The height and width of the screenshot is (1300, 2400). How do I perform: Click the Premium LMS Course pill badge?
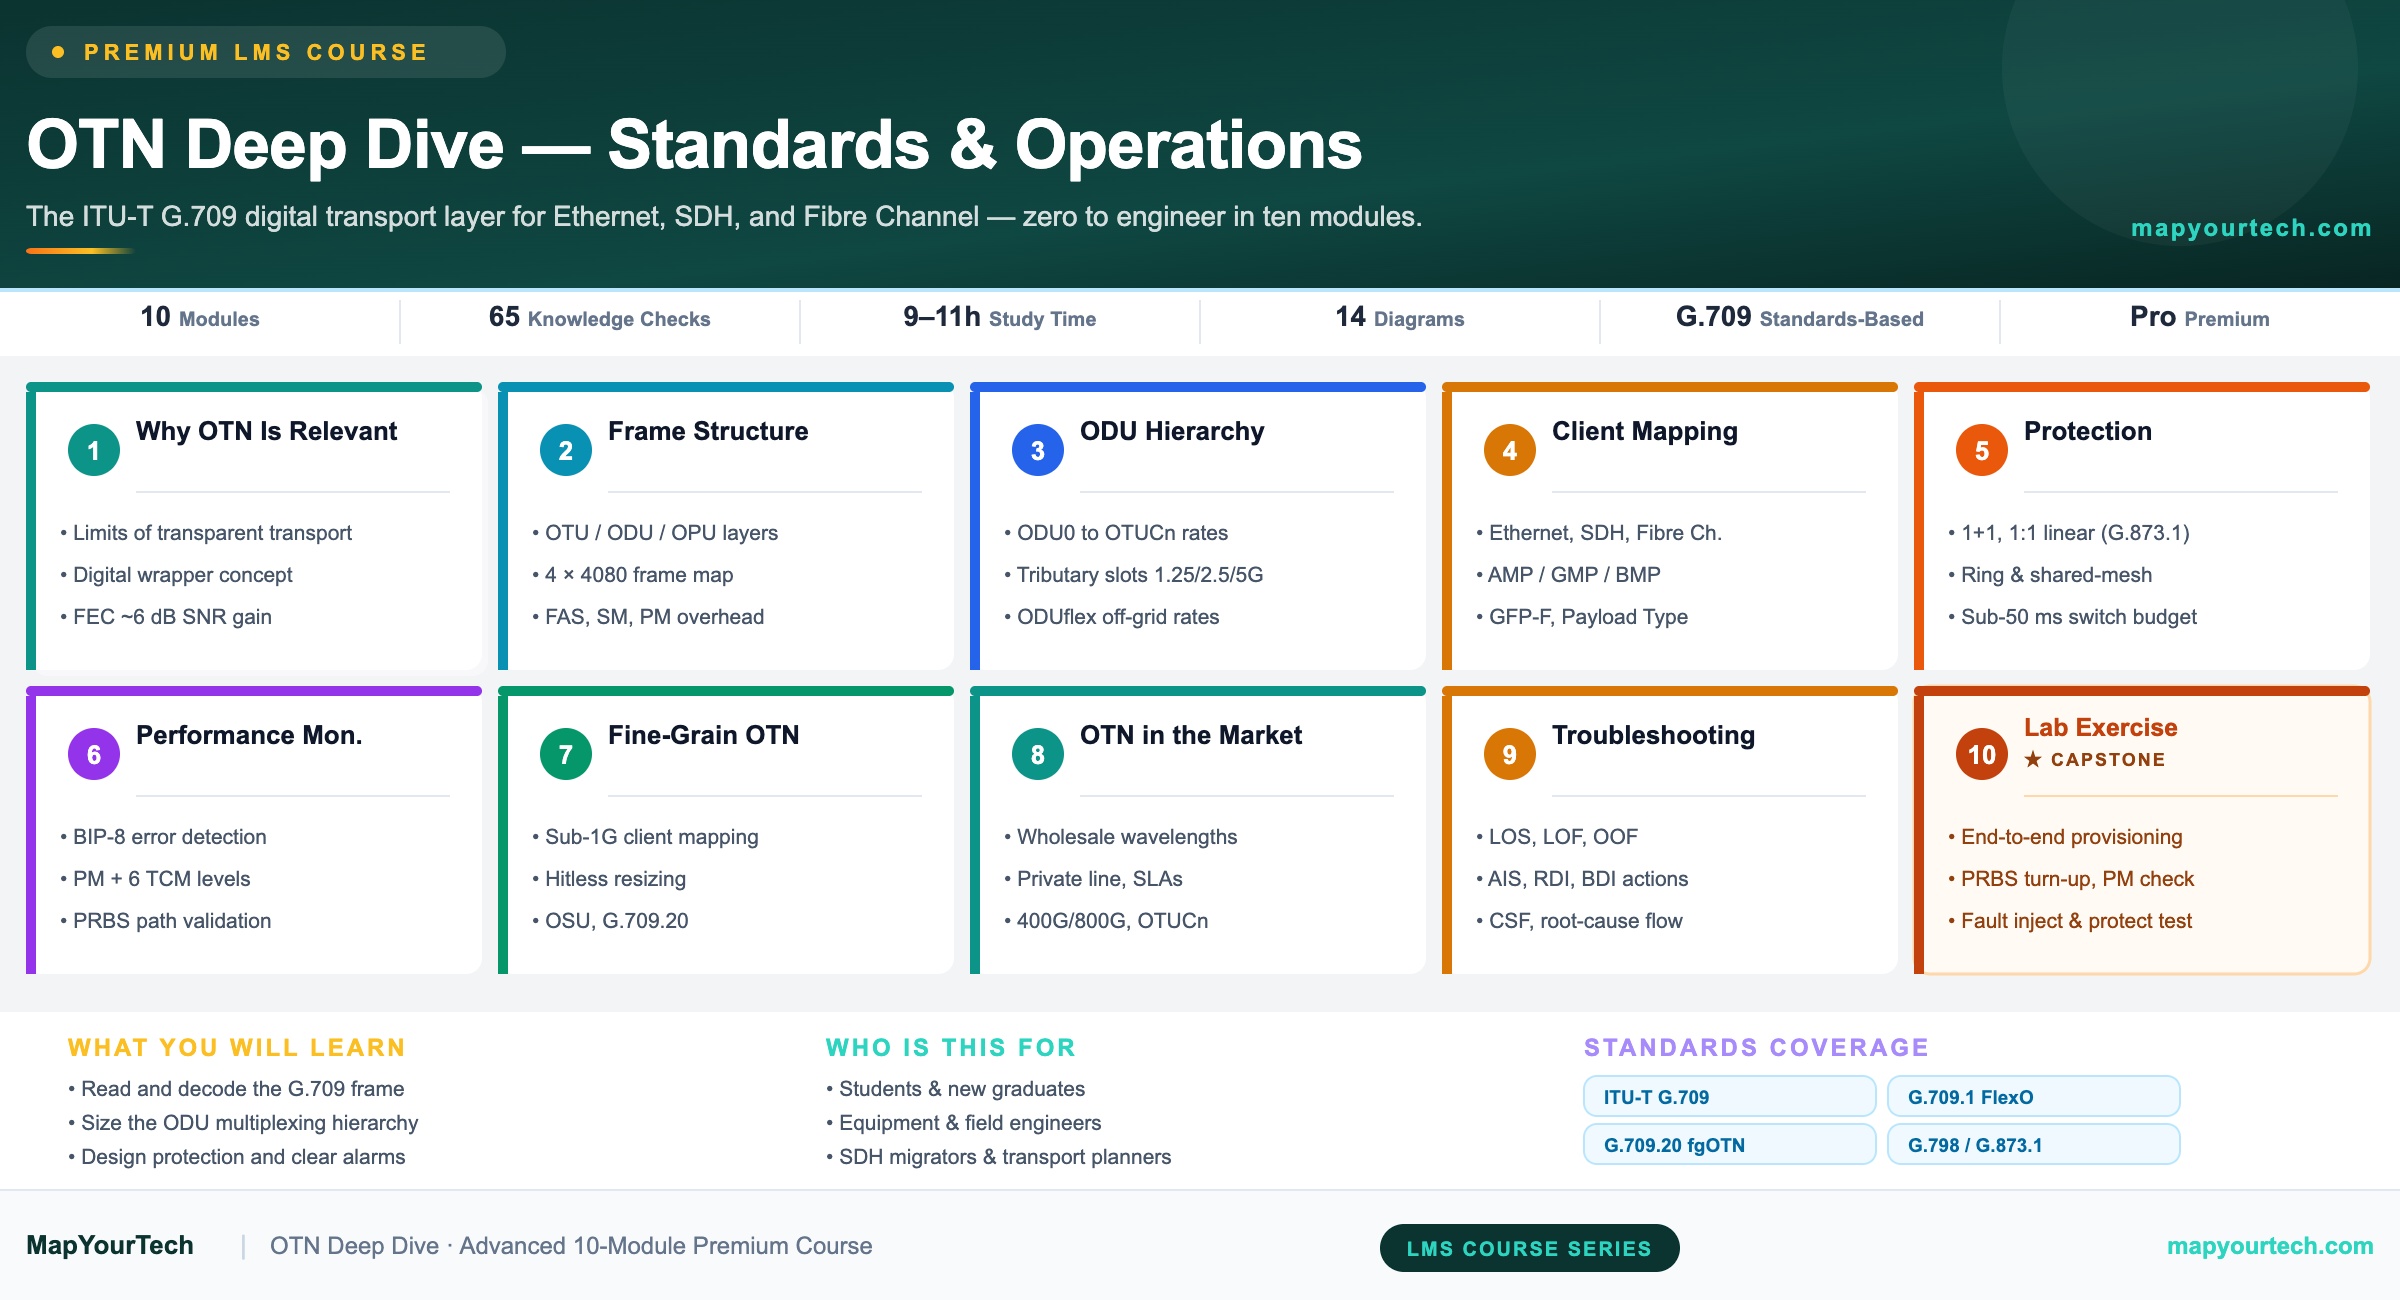tap(266, 52)
